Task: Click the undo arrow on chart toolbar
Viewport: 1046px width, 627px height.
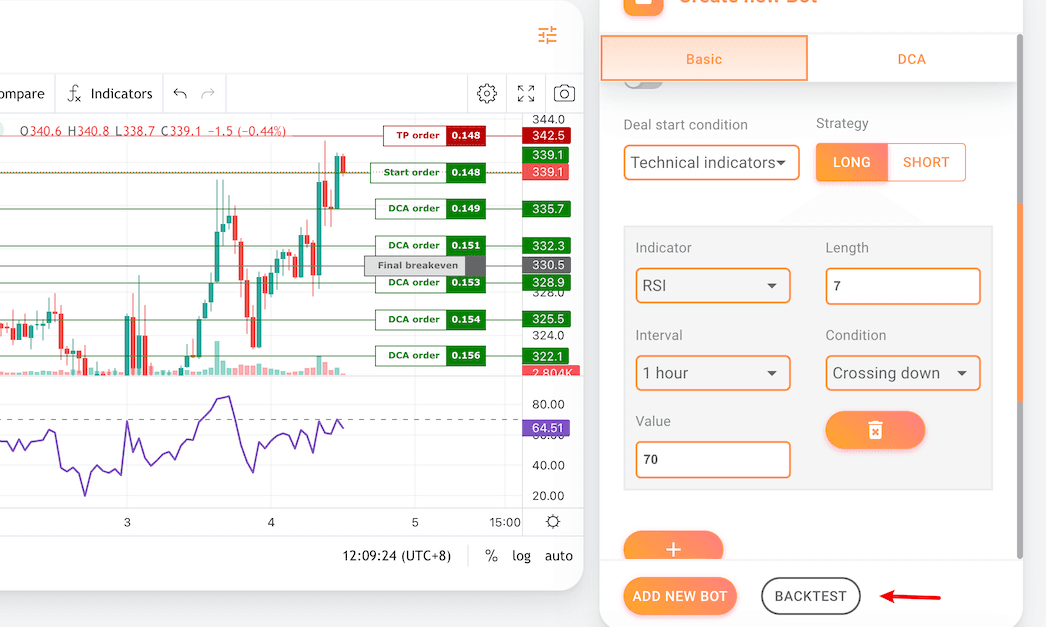Action: 180,94
